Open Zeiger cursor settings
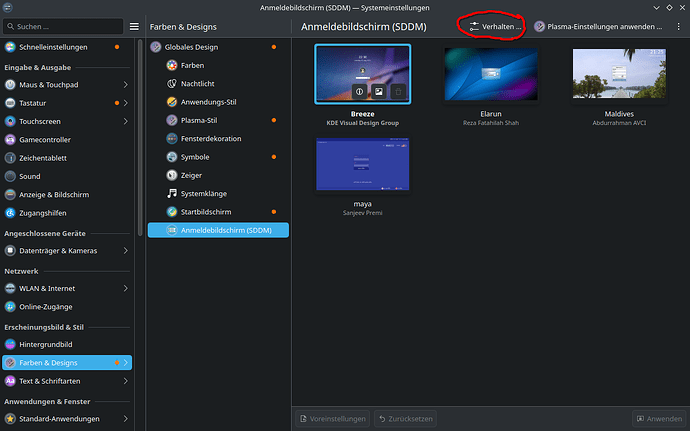This screenshot has width=690, height=431. (x=218, y=175)
